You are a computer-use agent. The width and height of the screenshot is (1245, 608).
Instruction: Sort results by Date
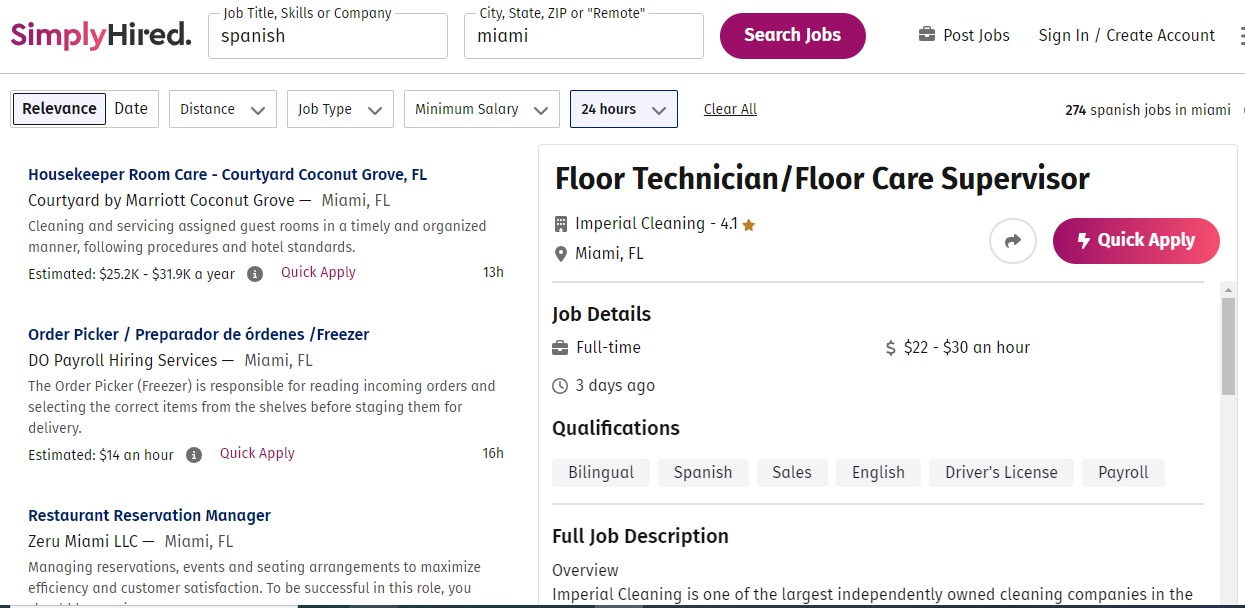click(131, 109)
